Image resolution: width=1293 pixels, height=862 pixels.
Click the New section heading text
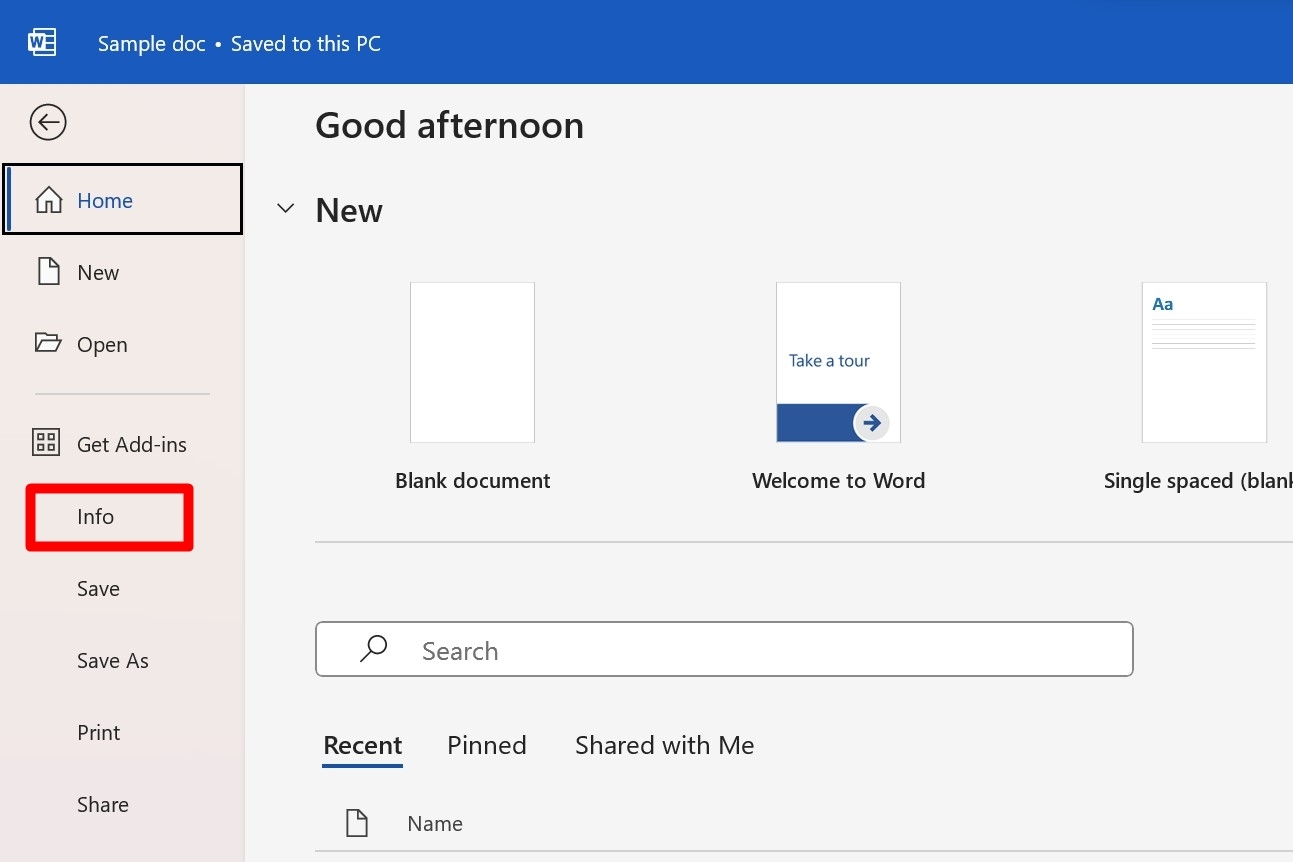349,211
